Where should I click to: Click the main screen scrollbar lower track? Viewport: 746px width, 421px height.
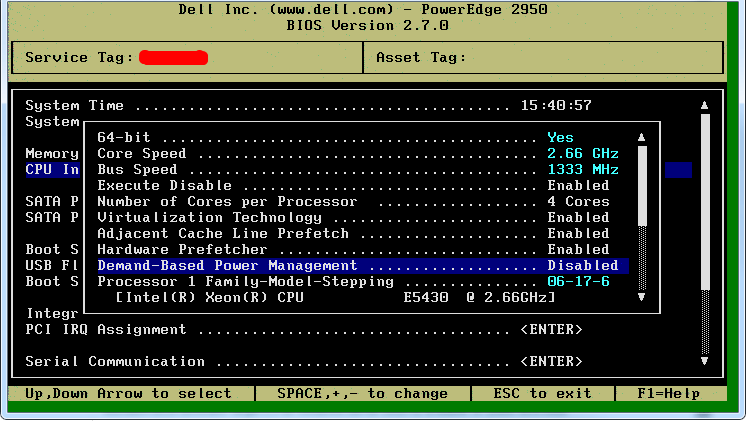[706, 322]
